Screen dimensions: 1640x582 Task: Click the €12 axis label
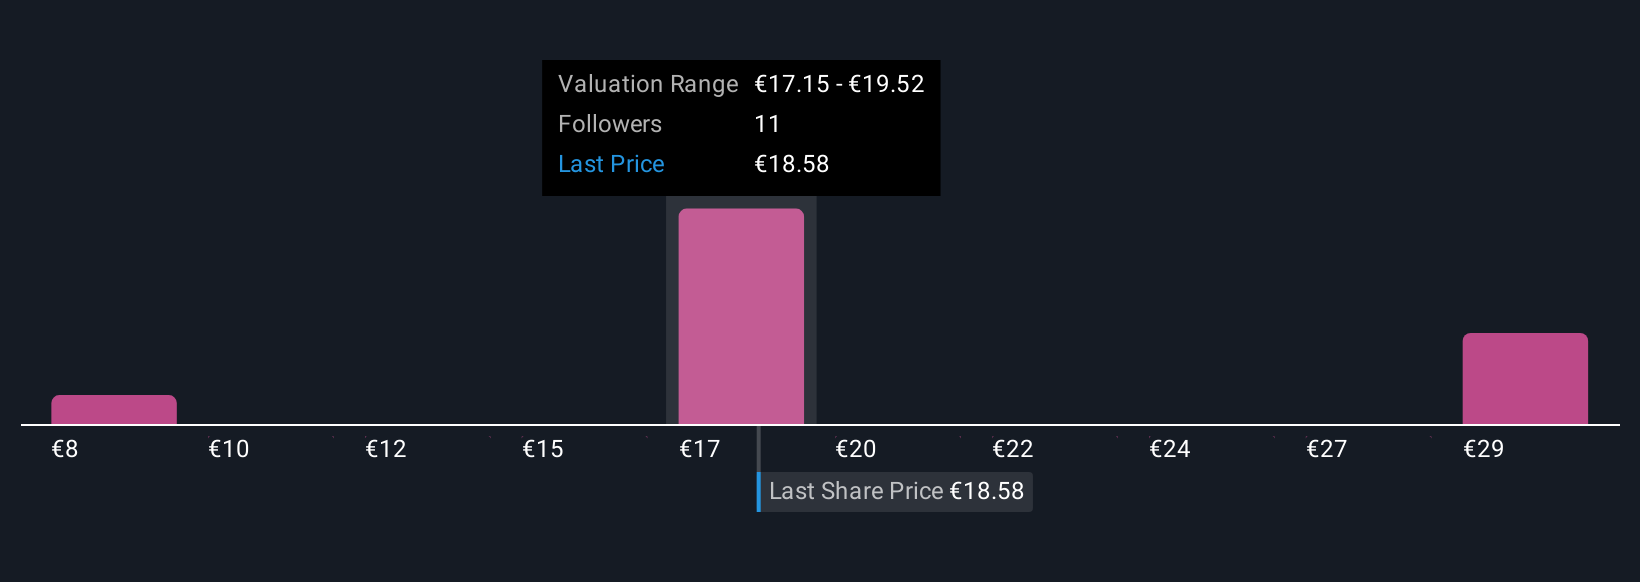coord(386,449)
